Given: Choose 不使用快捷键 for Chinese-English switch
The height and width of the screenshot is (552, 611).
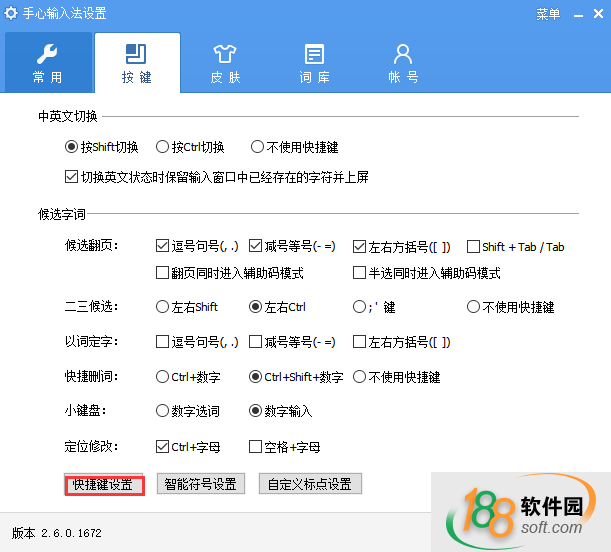Looking at the screenshot, I should point(257,147).
